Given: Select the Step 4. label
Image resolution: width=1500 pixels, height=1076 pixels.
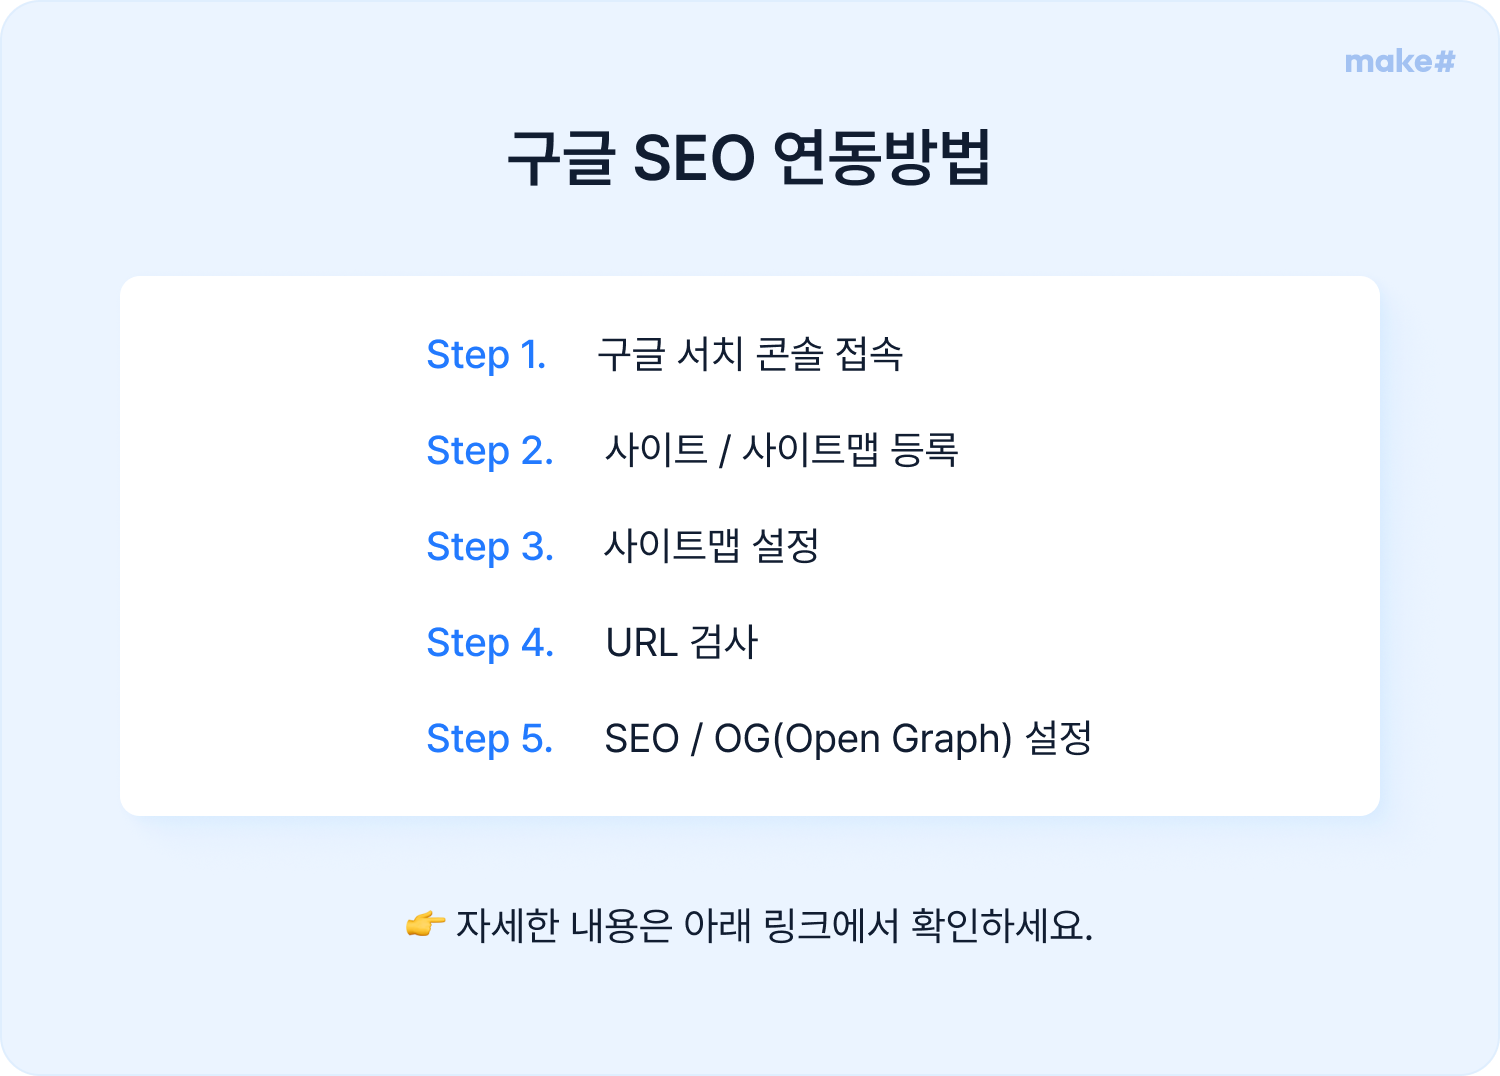Looking at the screenshot, I should [490, 643].
